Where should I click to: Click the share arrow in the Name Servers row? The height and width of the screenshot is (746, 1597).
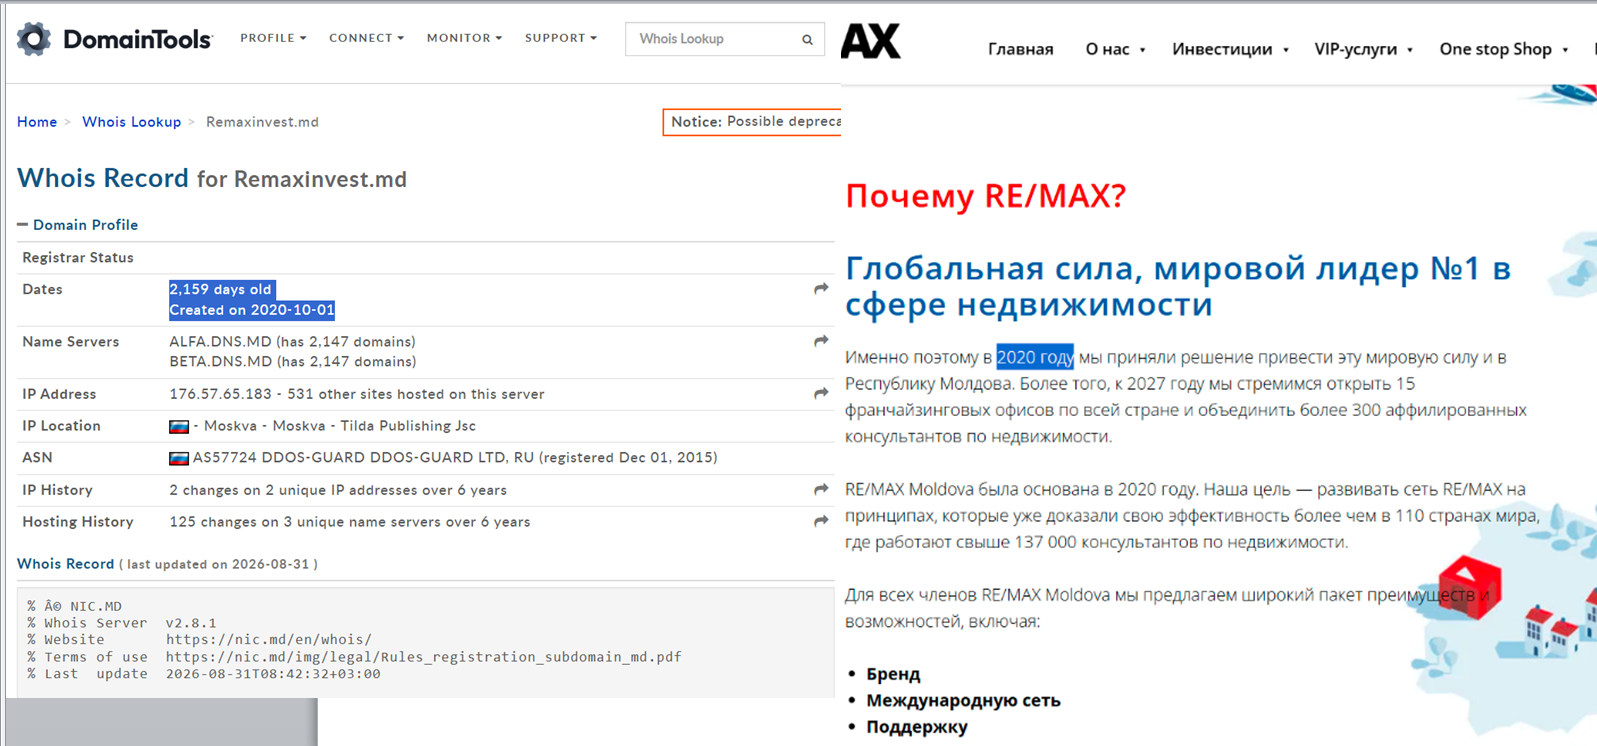(x=821, y=342)
